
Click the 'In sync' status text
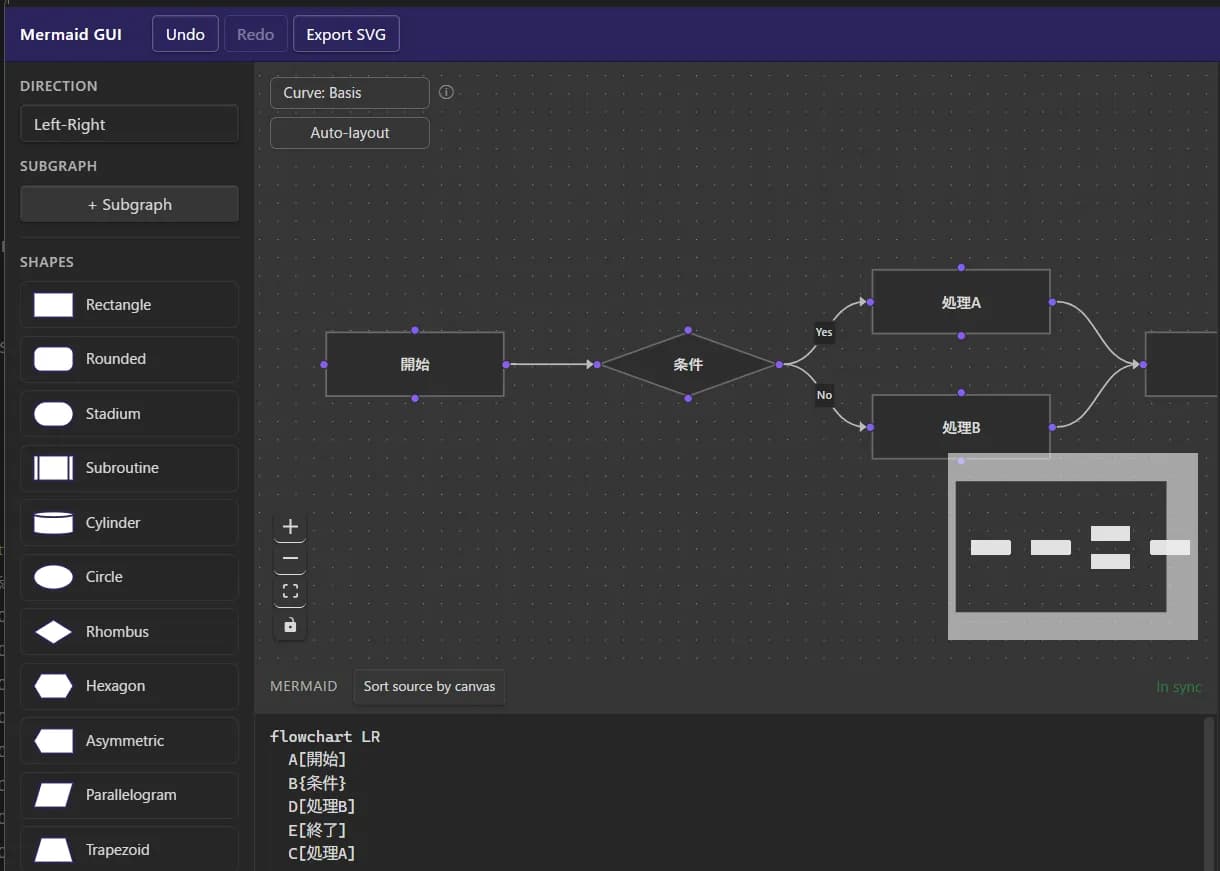coord(1179,687)
